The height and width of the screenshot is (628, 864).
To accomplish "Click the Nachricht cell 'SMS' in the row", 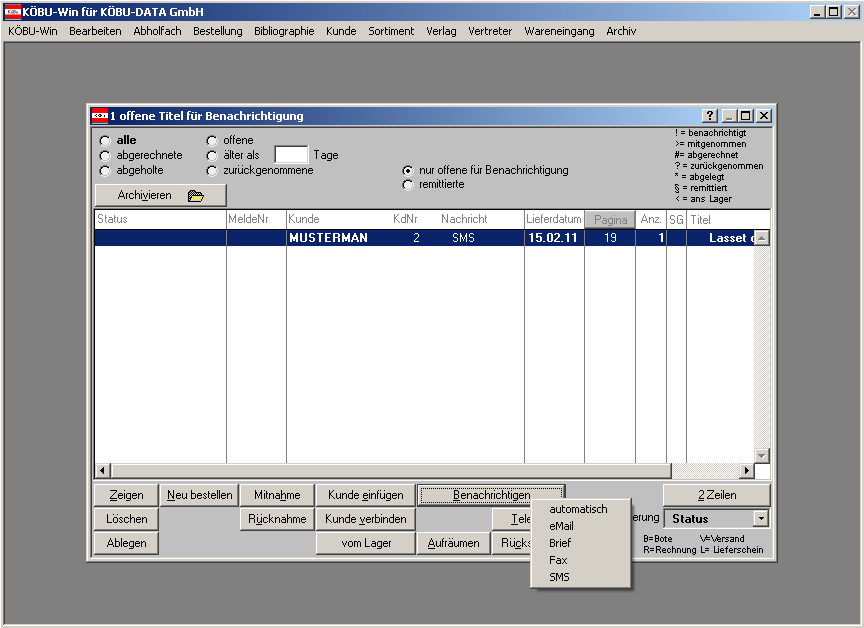I will (x=463, y=238).
